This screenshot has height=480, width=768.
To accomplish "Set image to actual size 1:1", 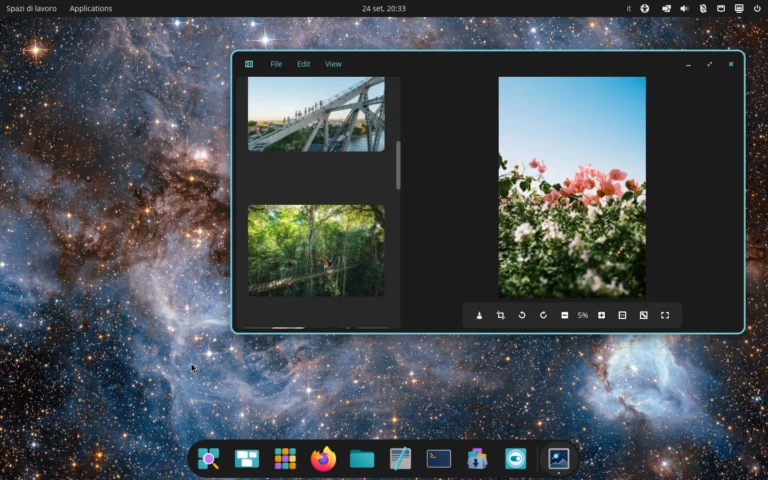I will pos(622,315).
